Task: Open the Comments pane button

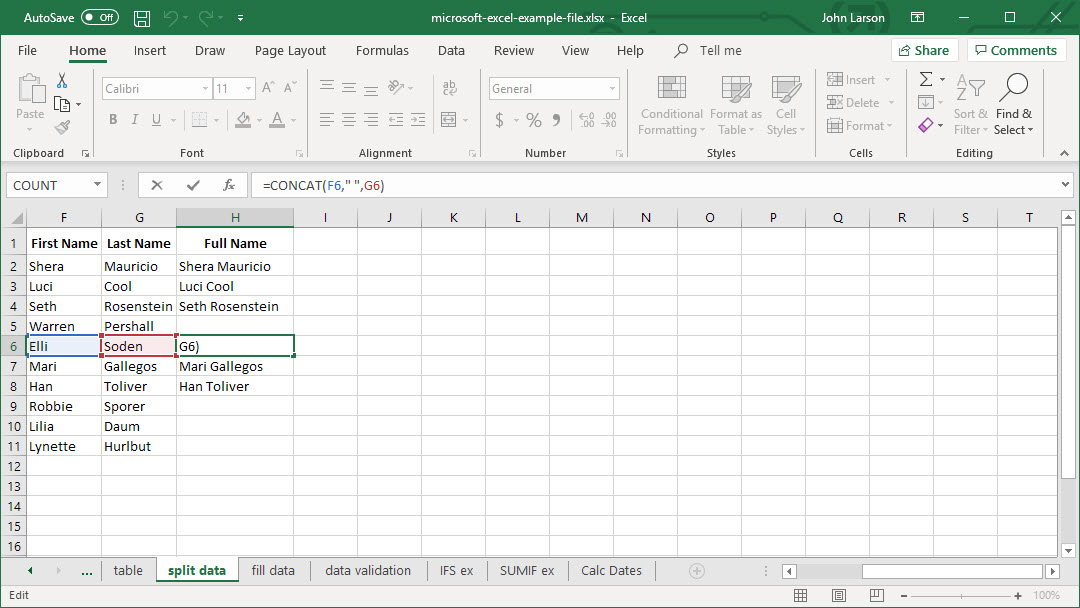Action: pos(1015,51)
